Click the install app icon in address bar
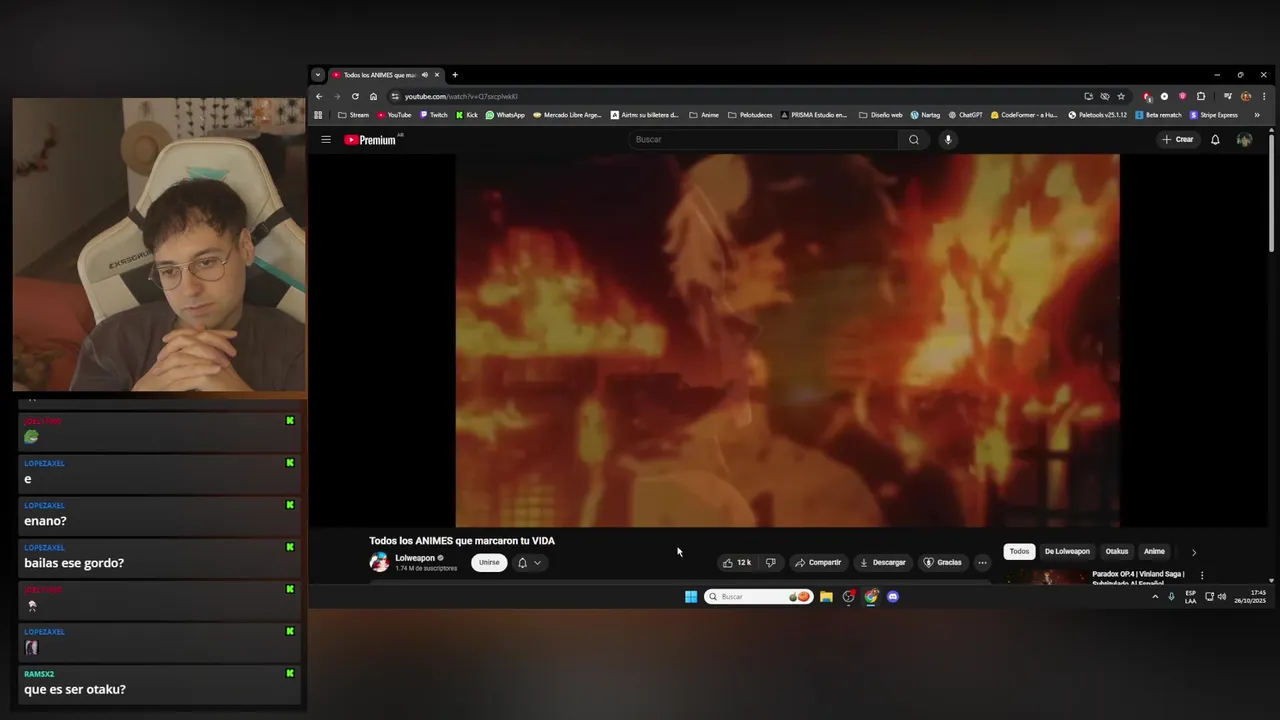This screenshot has width=1280, height=720. (x=1088, y=96)
